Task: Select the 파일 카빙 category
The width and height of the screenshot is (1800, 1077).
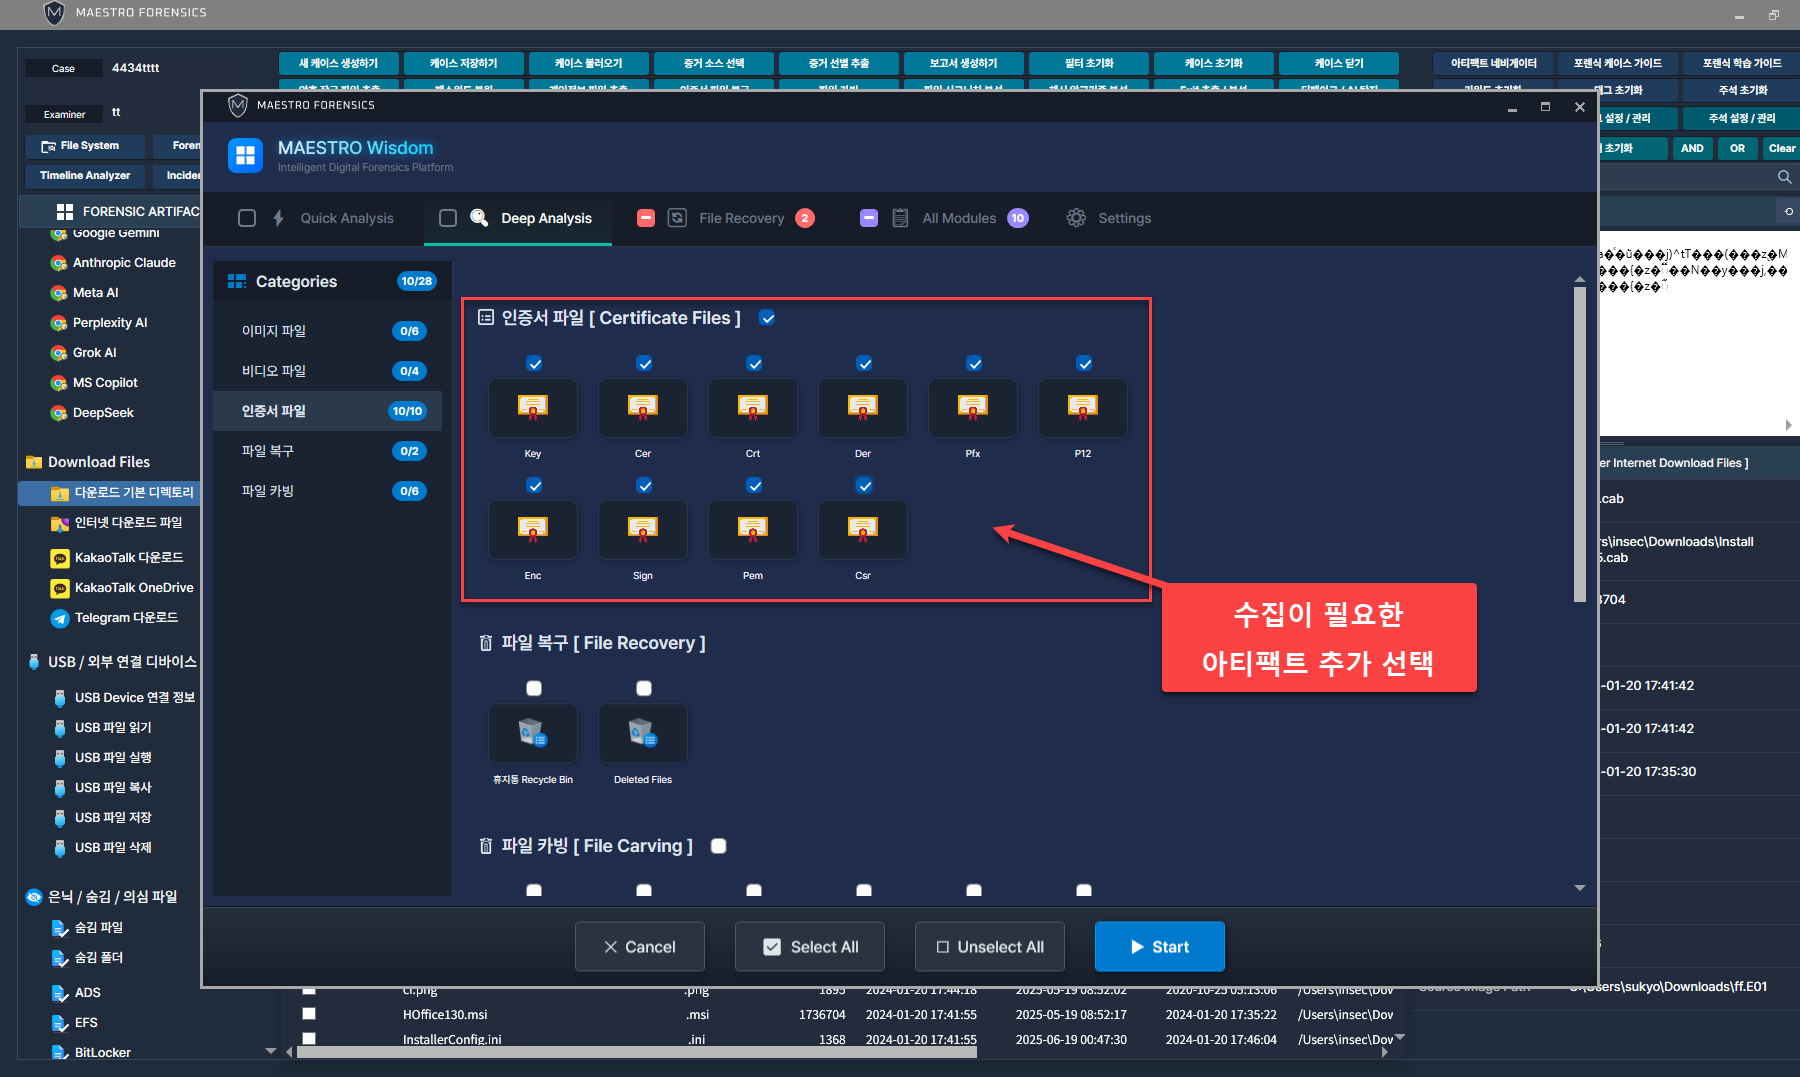Action: [268, 491]
